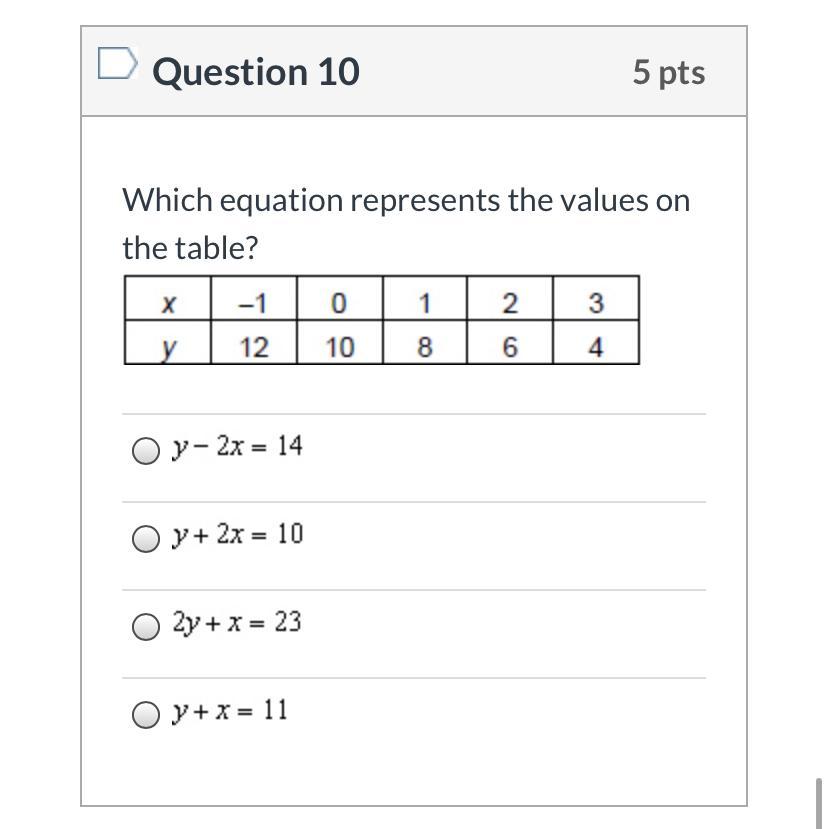The height and width of the screenshot is (829, 828).
Task: Click the Question 10 heading
Action: coord(256,72)
